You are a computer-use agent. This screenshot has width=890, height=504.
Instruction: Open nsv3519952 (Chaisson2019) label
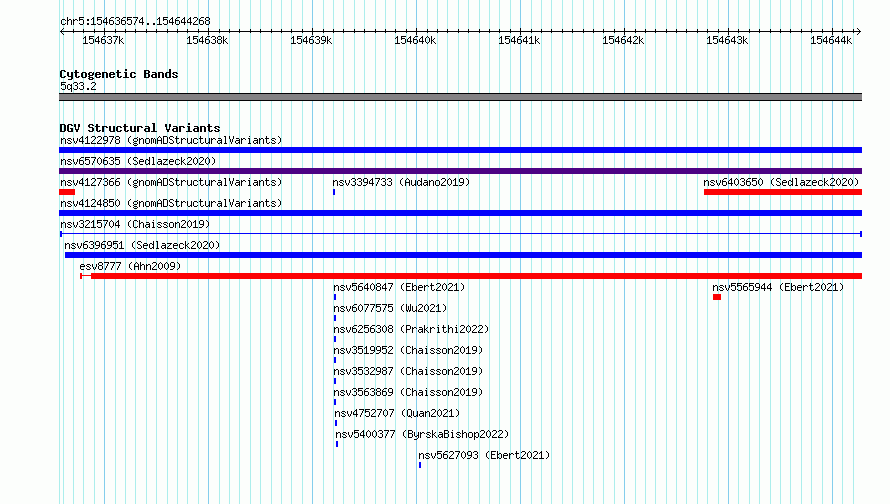coord(408,350)
